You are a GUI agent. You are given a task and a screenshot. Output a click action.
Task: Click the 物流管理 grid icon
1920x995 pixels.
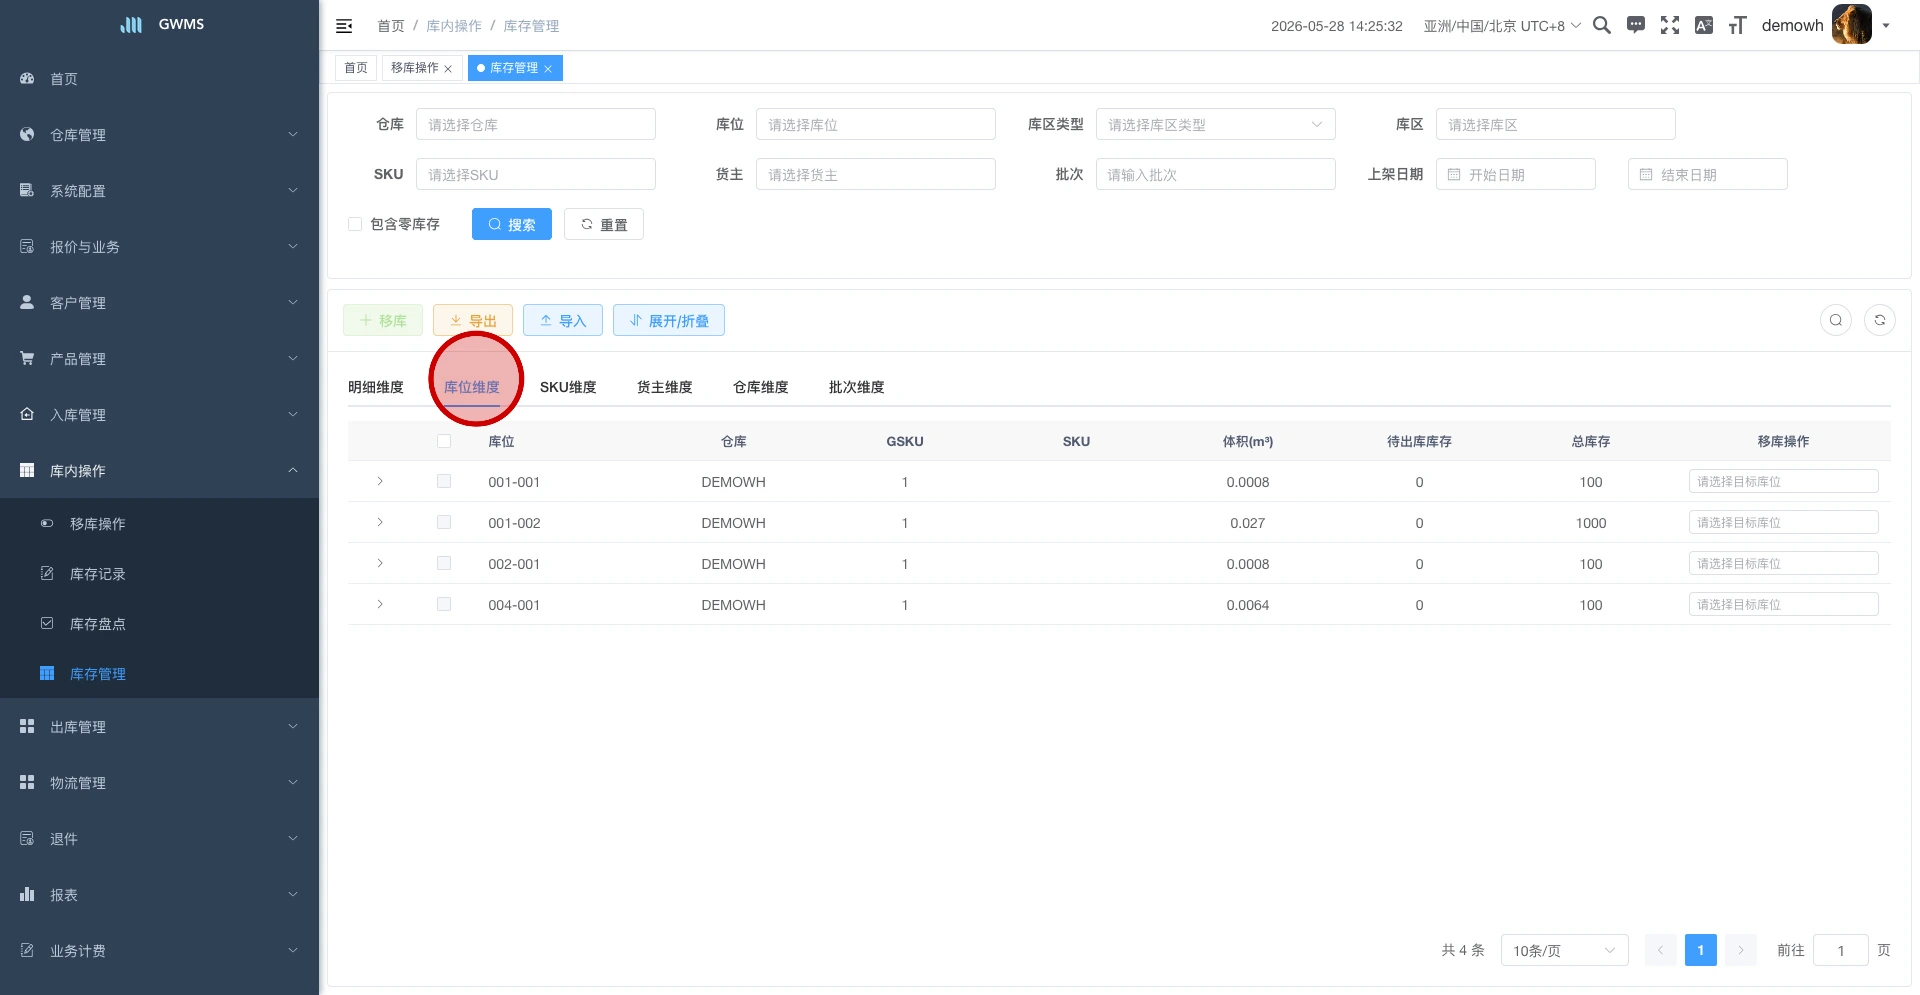pyautogui.click(x=27, y=782)
